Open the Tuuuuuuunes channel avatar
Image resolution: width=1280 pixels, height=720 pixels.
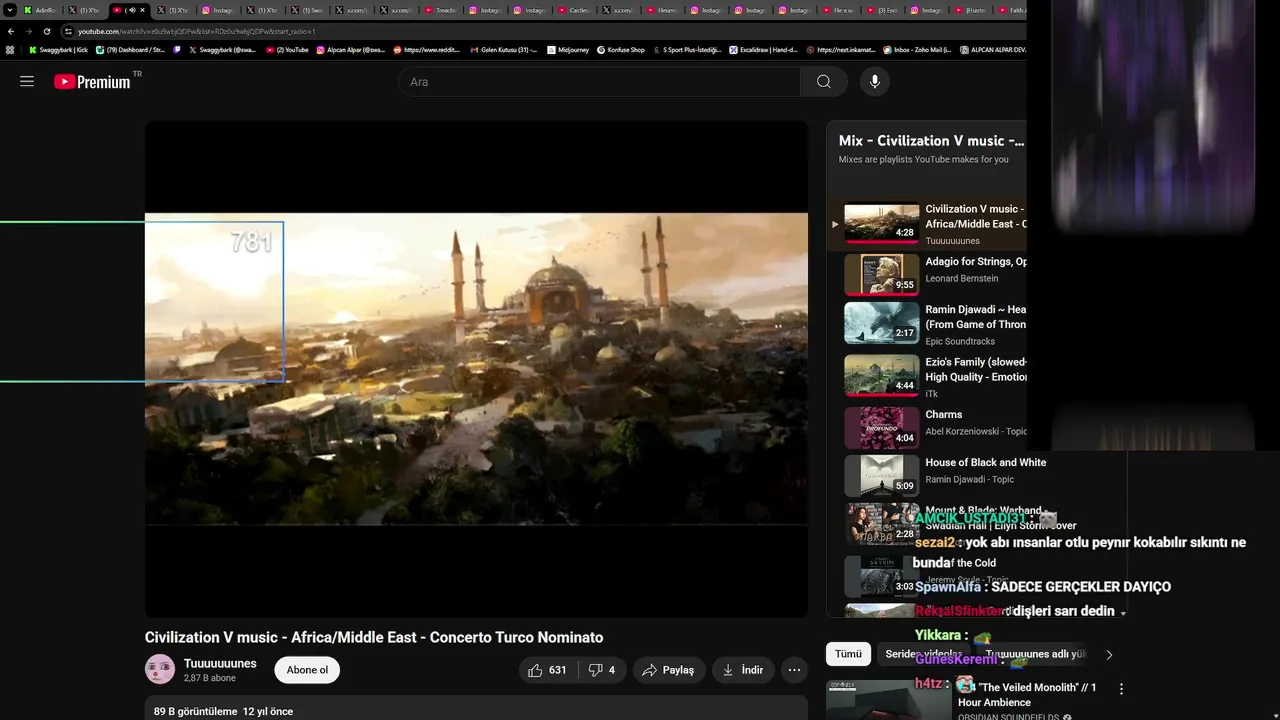coord(160,669)
